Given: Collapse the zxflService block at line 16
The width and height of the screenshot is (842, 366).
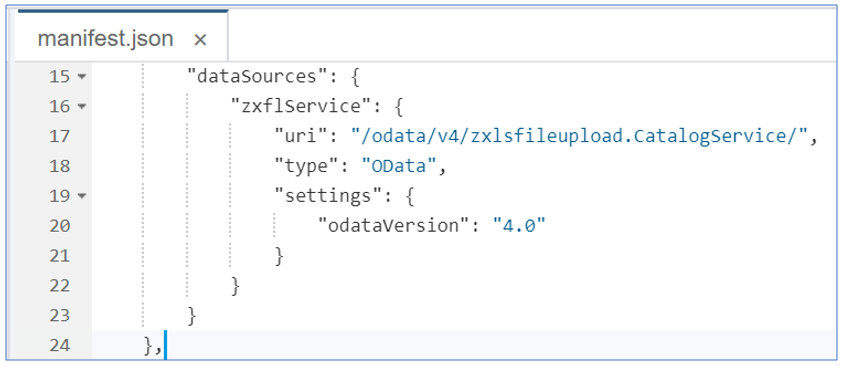Looking at the screenshot, I should point(82,107).
